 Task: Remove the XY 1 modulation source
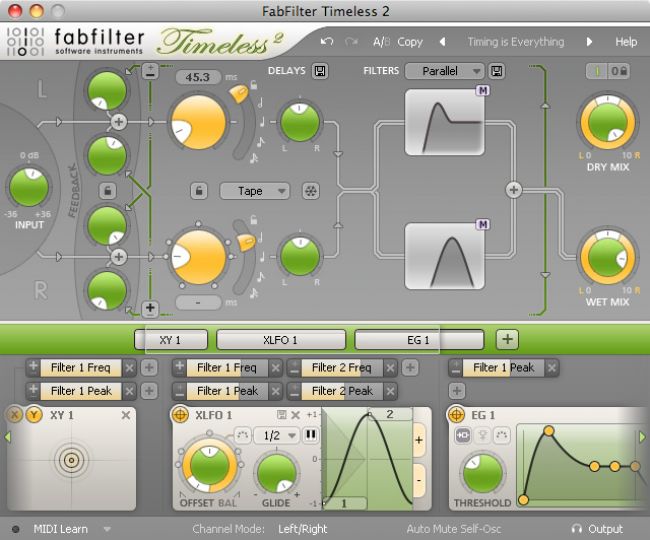(126, 415)
